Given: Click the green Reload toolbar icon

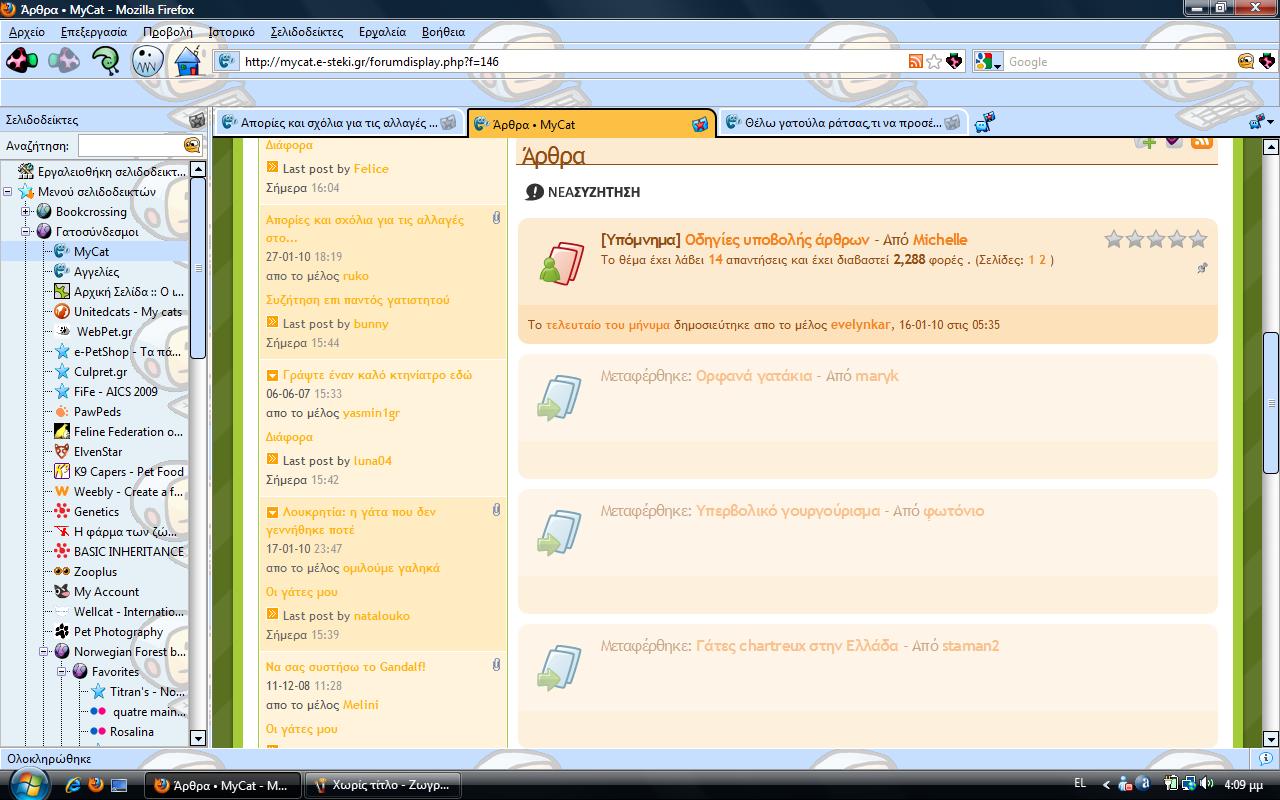Looking at the screenshot, I should (106, 61).
